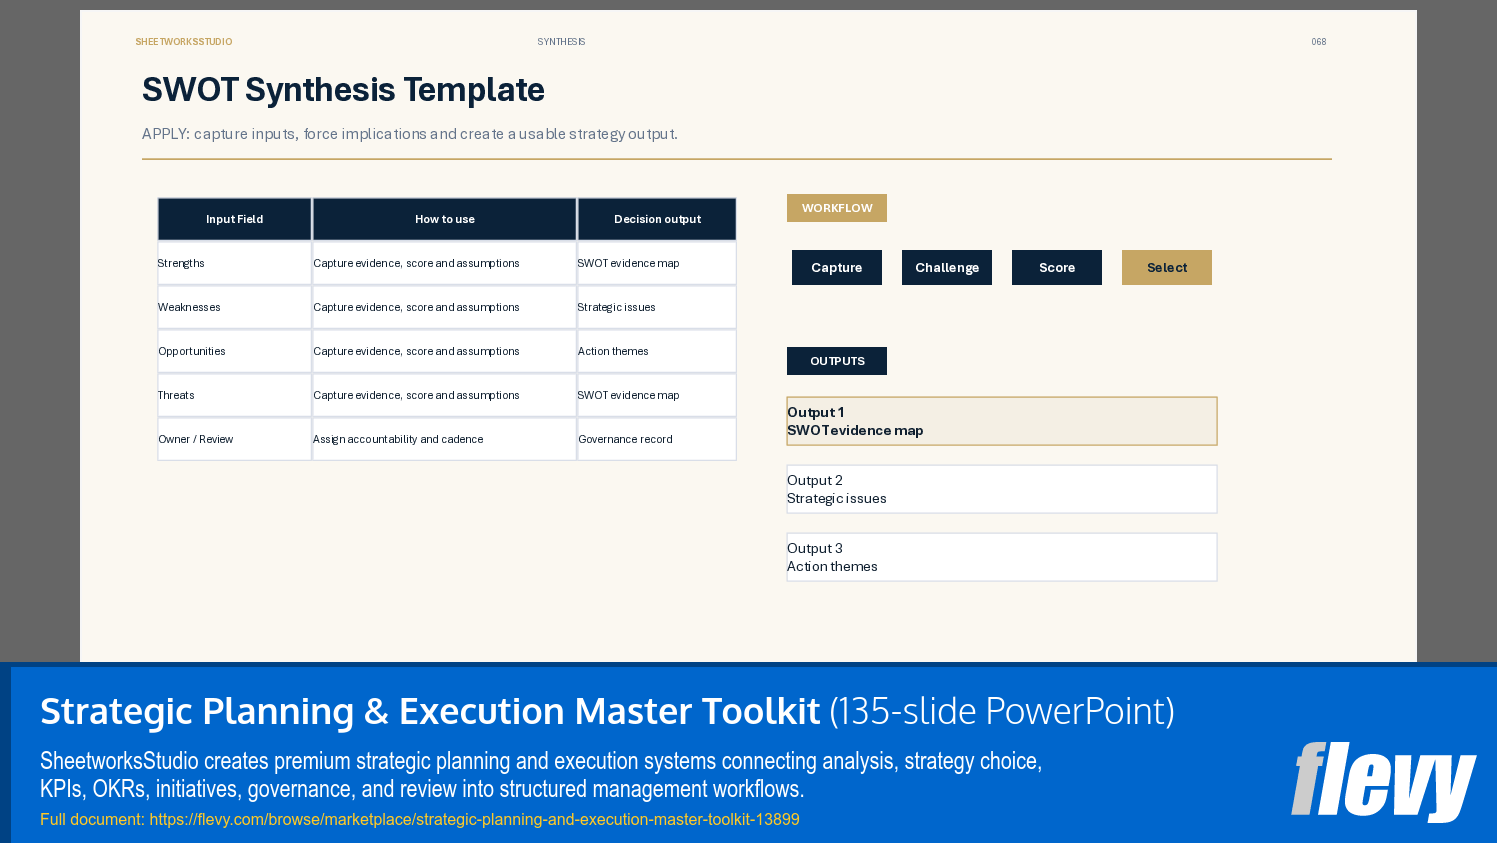Select the Challenge workflow step
Image resolution: width=1497 pixels, height=843 pixels.
947,267
